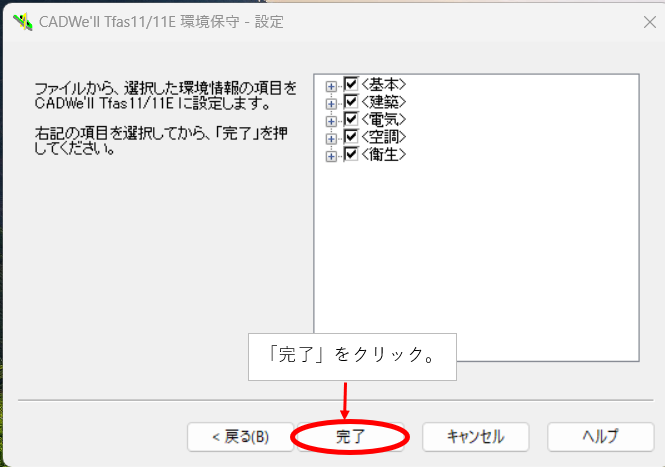This screenshot has height=467, width=665.
Task: Expand the <建築> tree node
Action: (x=331, y=104)
